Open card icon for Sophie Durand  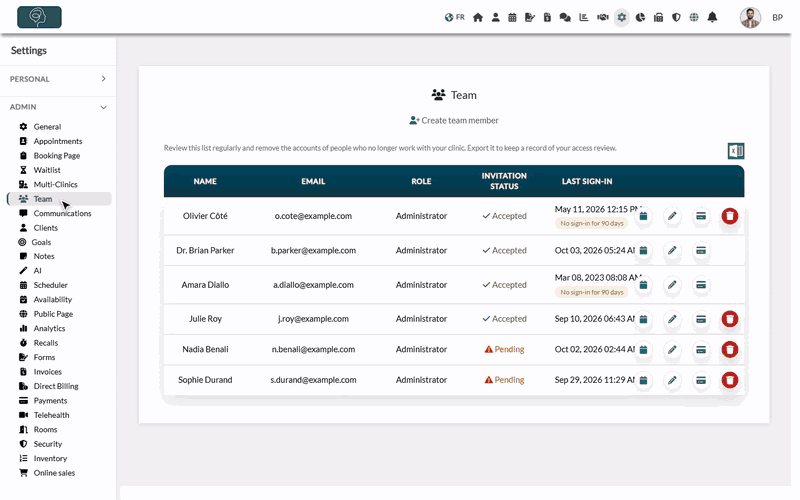[x=701, y=380]
